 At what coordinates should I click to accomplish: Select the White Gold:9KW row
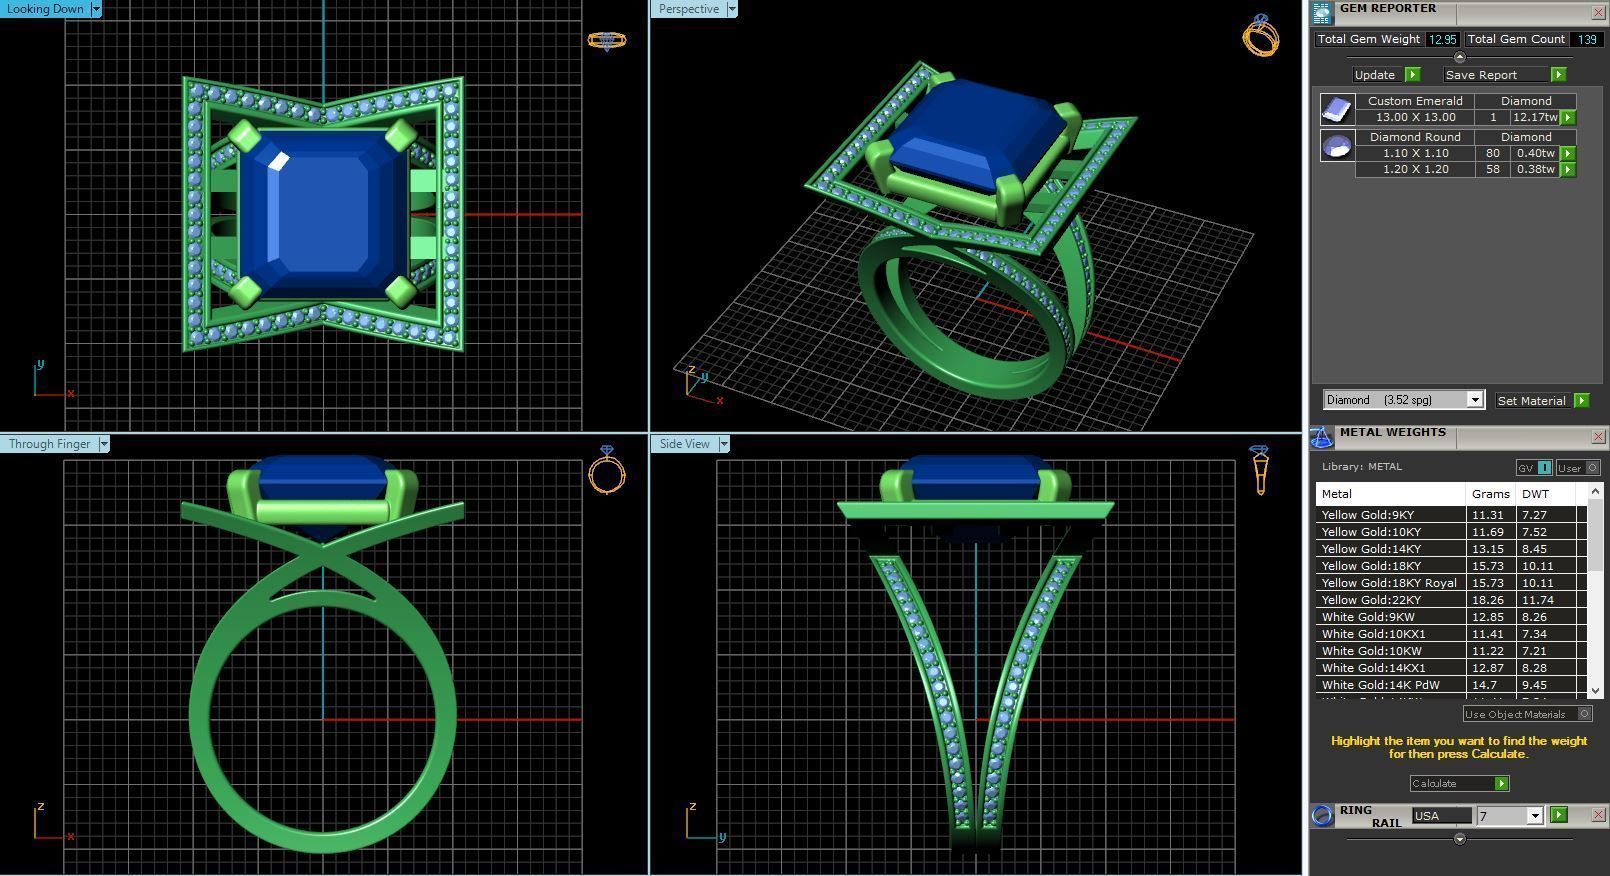(1450, 617)
